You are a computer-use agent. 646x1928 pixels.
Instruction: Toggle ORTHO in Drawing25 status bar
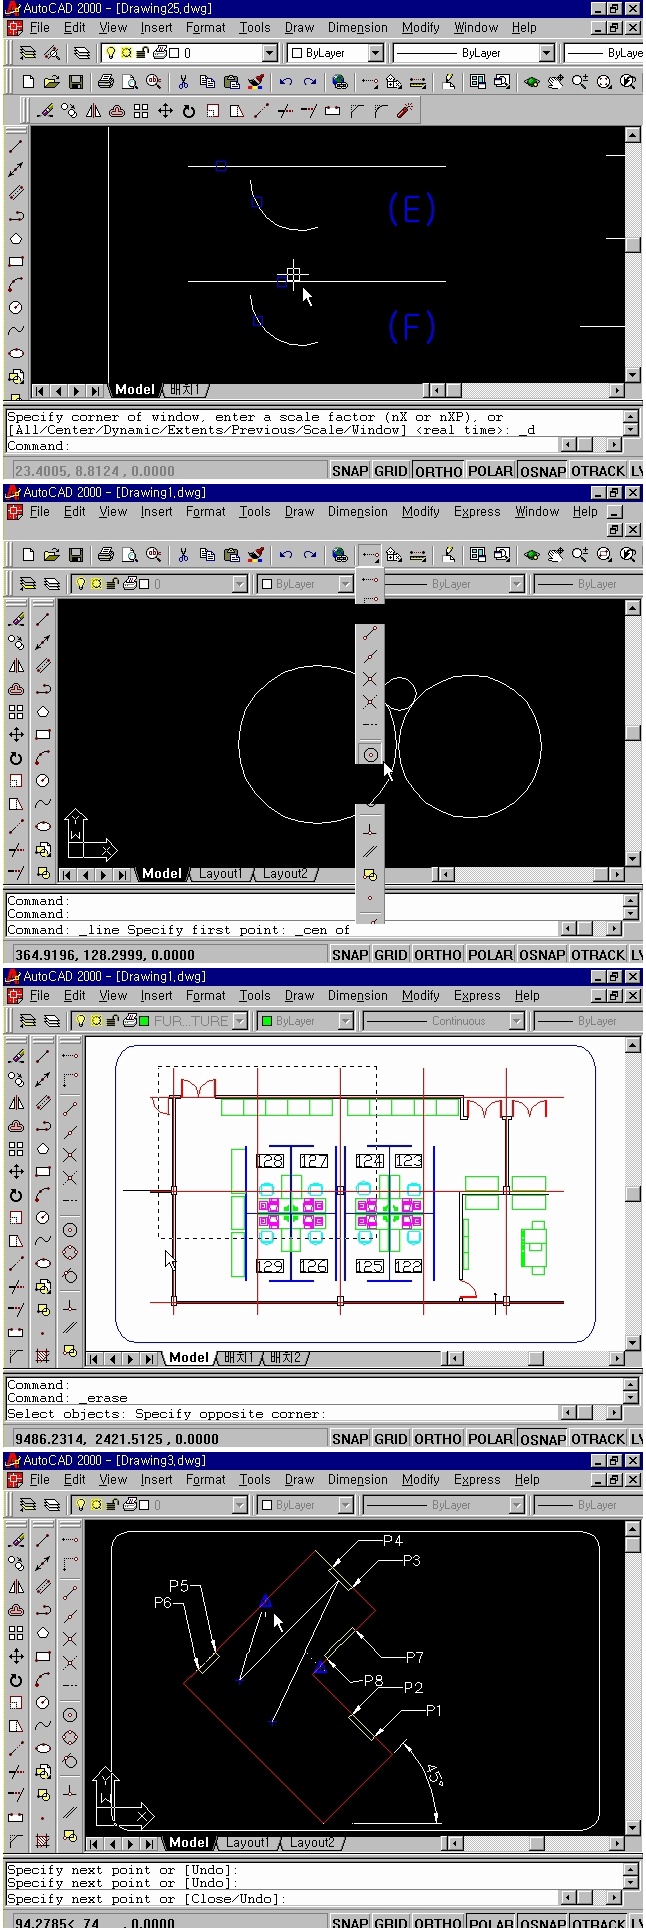tap(438, 471)
